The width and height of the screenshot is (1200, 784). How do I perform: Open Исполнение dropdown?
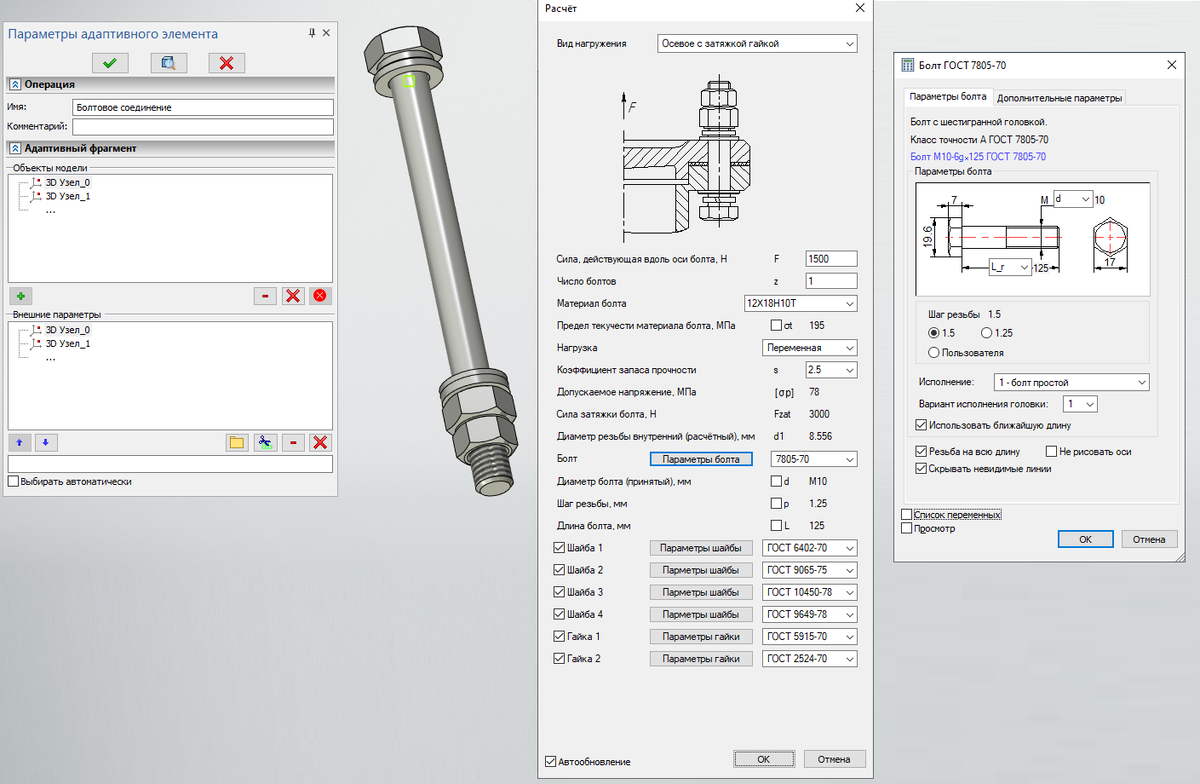(1071, 382)
